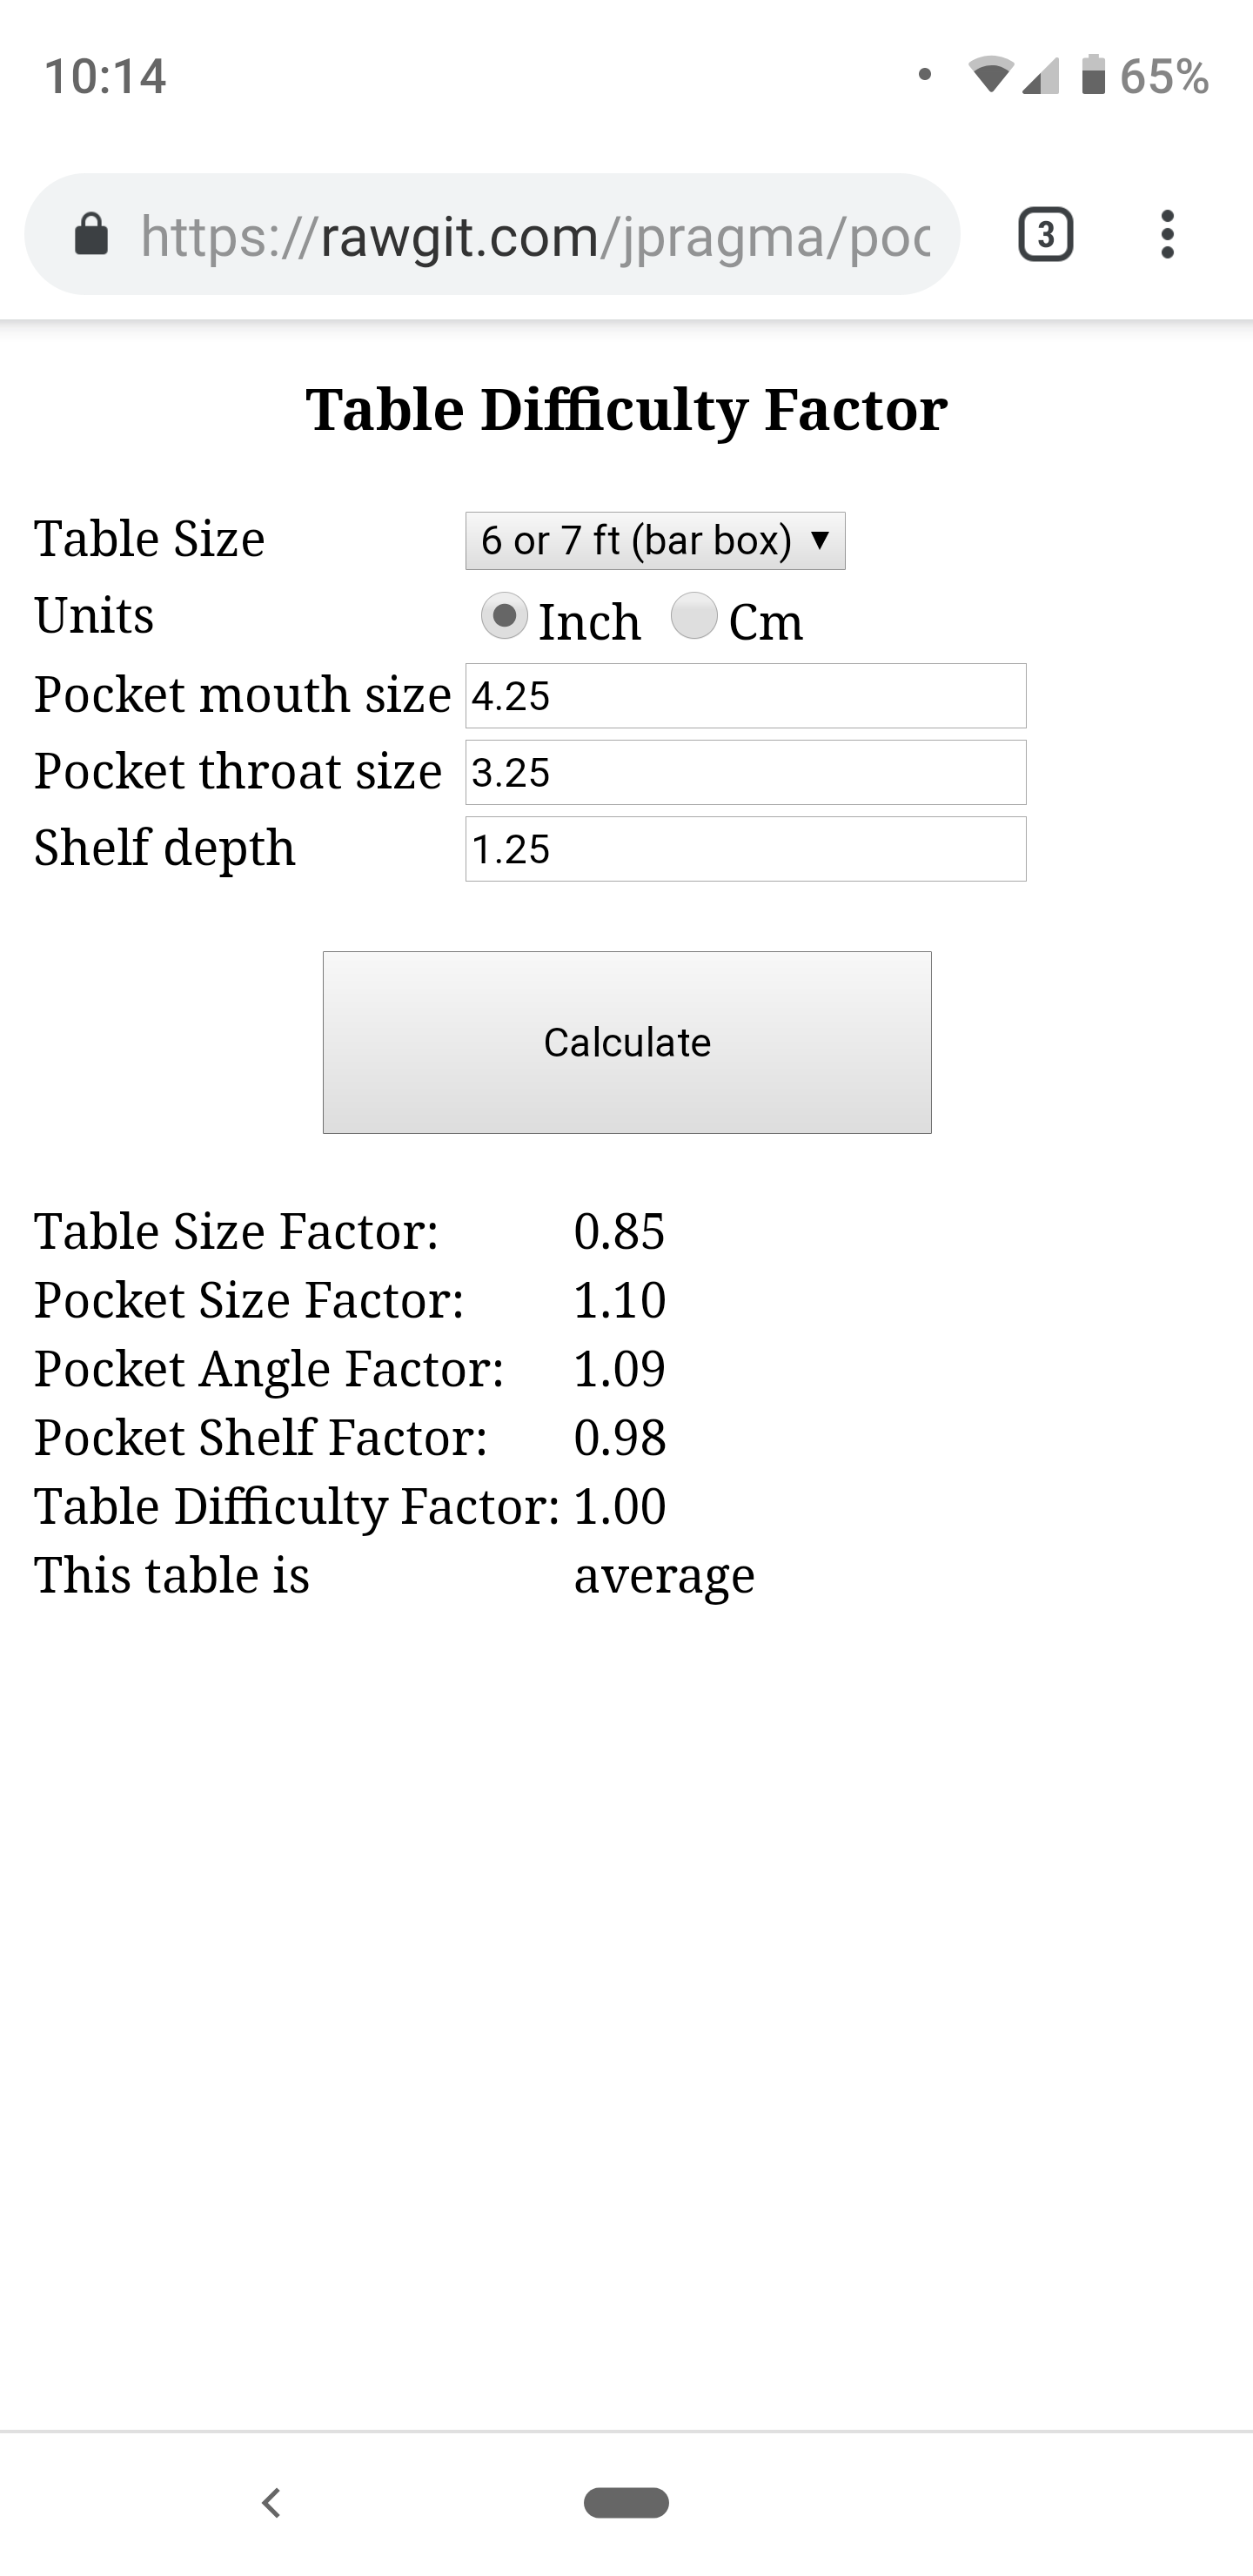1253x2576 pixels.
Task: Tap the Android back navigation arrow
Action: click(271, 2502)
